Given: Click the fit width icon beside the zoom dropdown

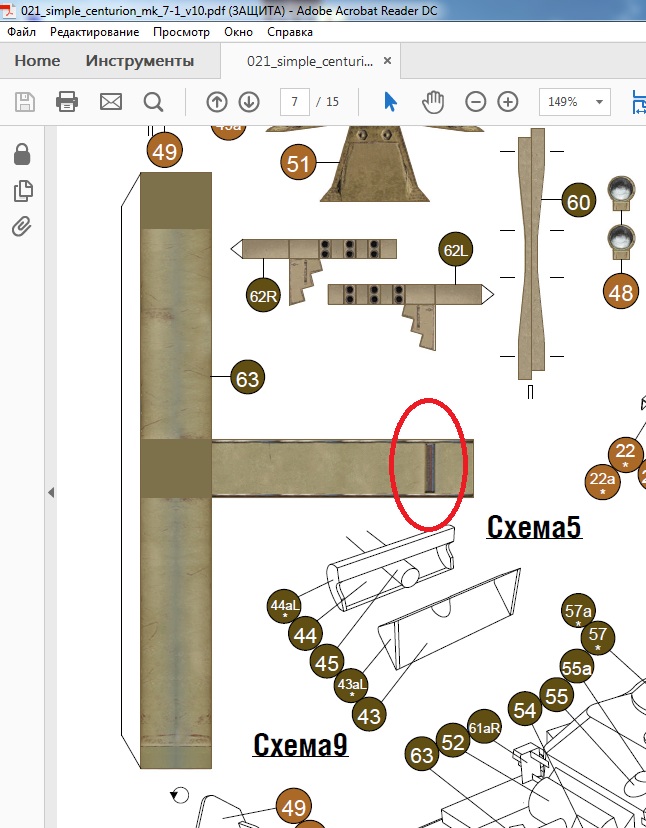Looking at the screenshot, I should (x=639, y=101).
